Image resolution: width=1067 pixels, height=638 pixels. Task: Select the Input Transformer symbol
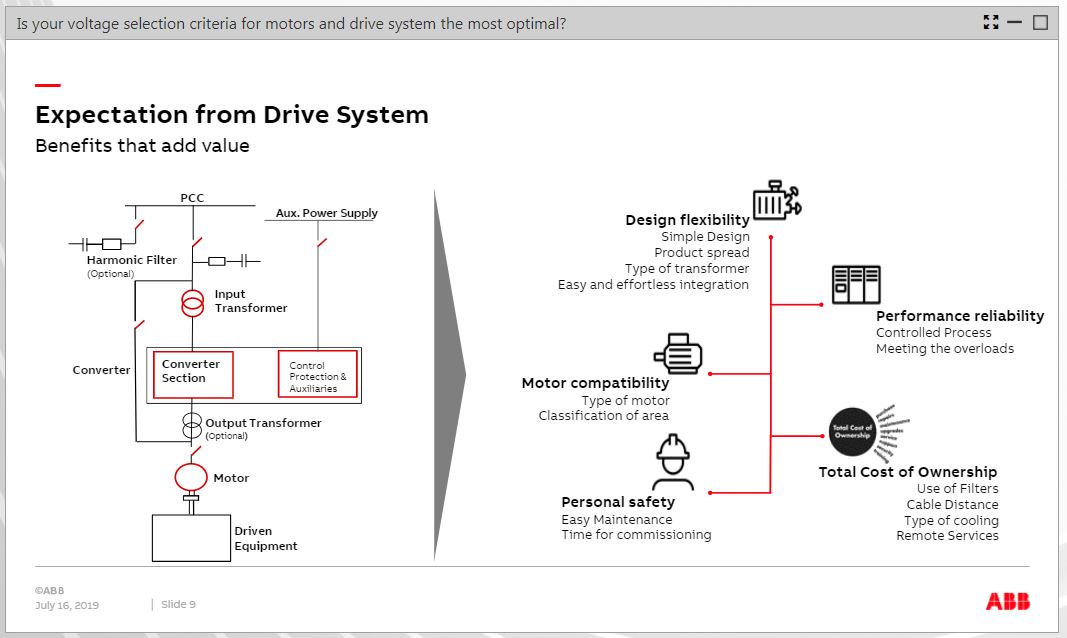(x=193, y=301)
